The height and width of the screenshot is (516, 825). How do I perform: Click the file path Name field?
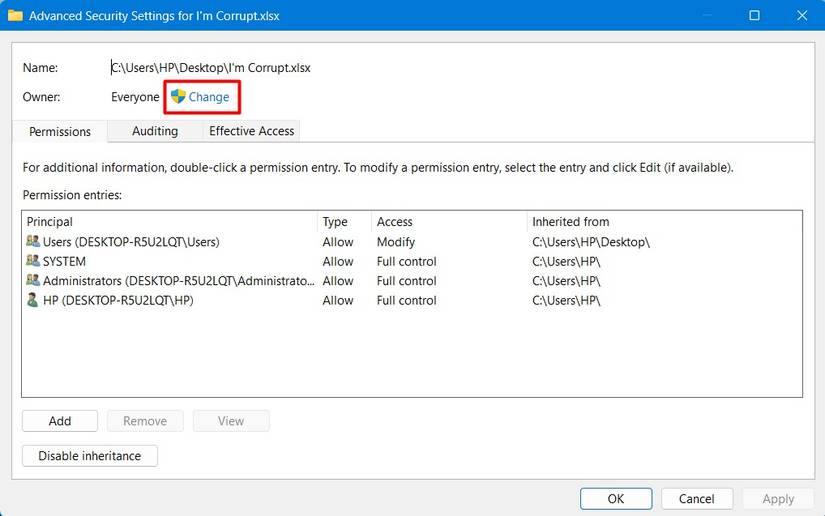(x=211, y=68)
